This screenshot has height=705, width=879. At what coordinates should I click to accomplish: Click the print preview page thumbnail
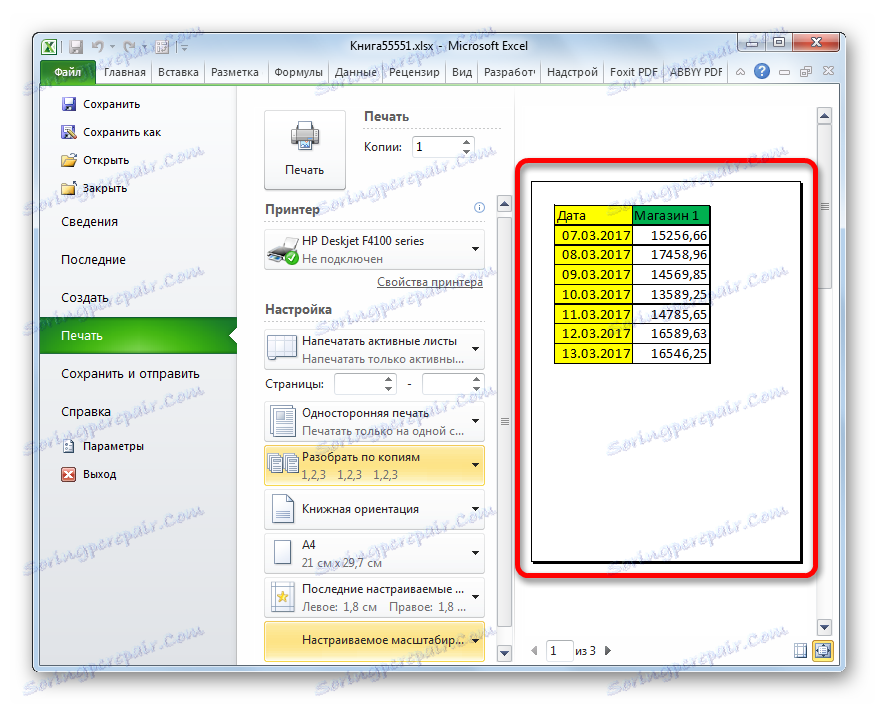[667, 372]
